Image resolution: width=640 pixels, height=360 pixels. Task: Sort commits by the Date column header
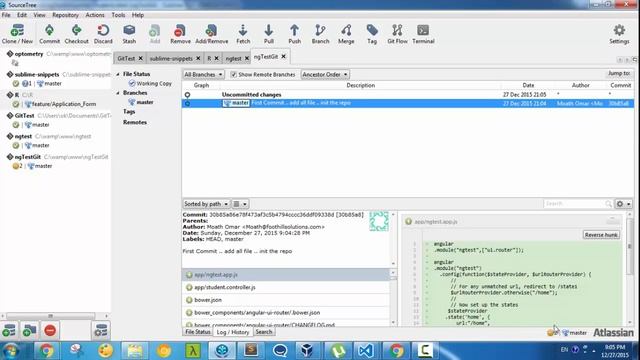(528, 85)
